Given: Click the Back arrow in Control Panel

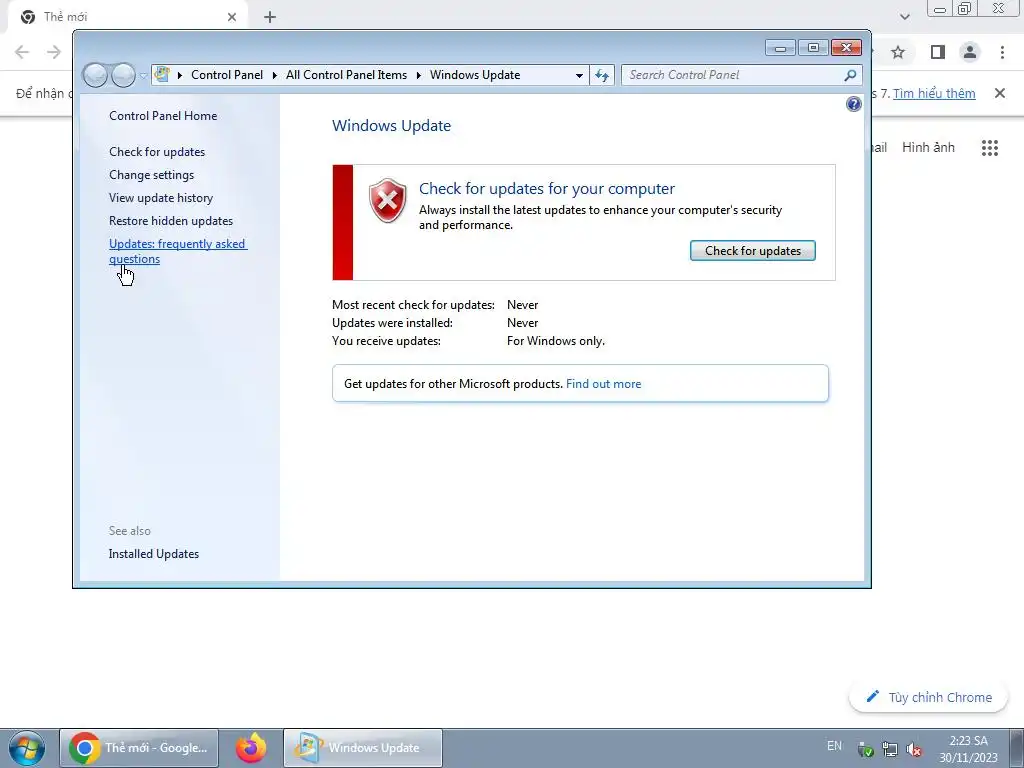Looking at the screenshot, I should (95, 75).
